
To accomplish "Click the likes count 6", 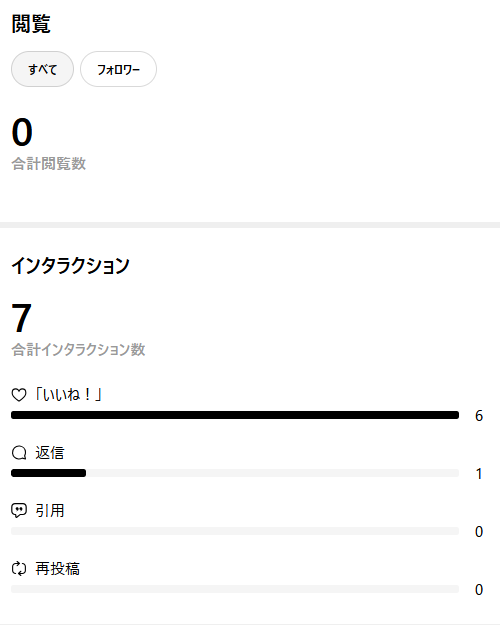I will pos(479,416).
